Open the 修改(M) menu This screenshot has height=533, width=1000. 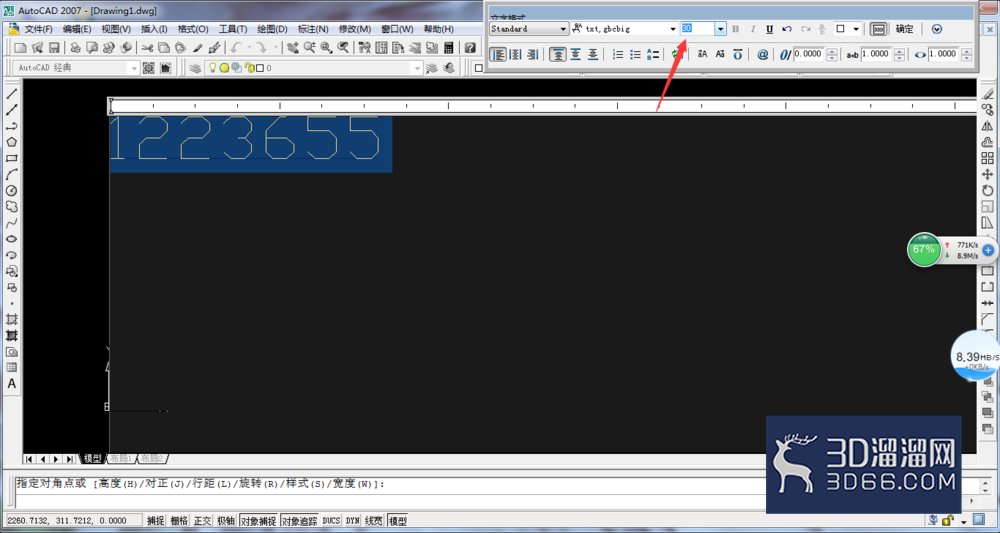point(355,29)
